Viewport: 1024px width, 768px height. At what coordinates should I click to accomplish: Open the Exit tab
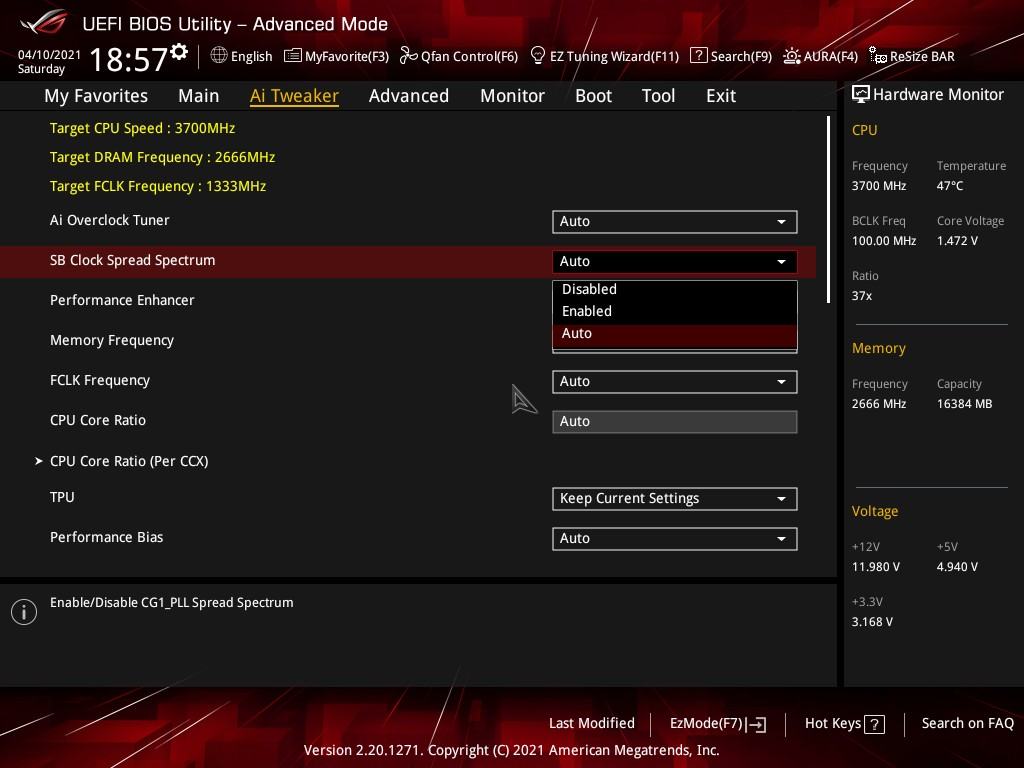[x=721, y=96]
